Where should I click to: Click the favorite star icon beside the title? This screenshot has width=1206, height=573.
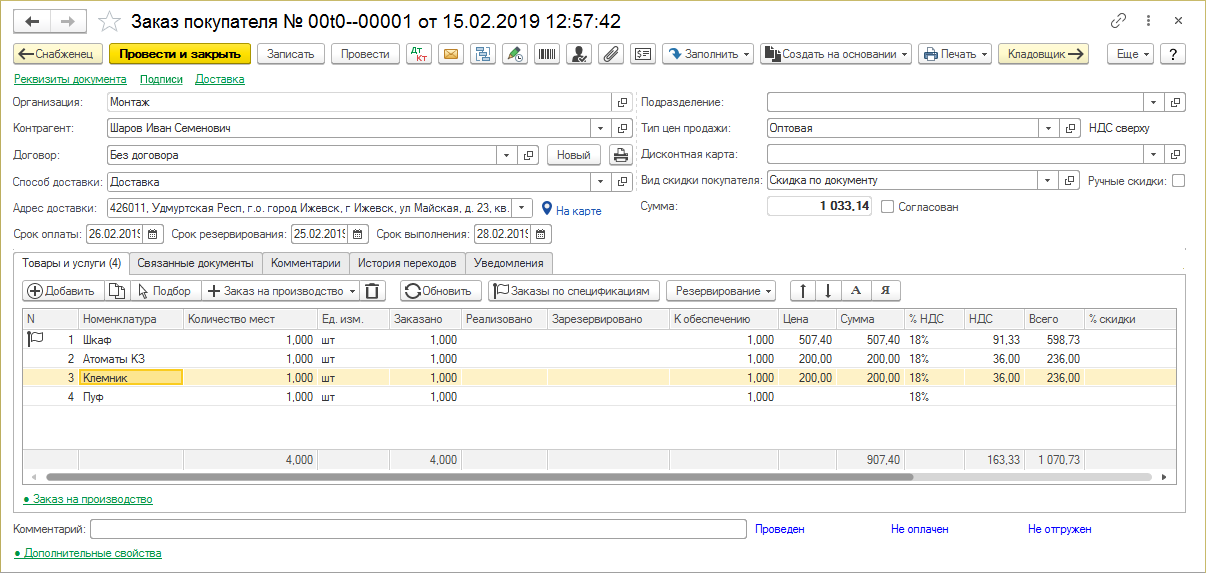(111, 21)
